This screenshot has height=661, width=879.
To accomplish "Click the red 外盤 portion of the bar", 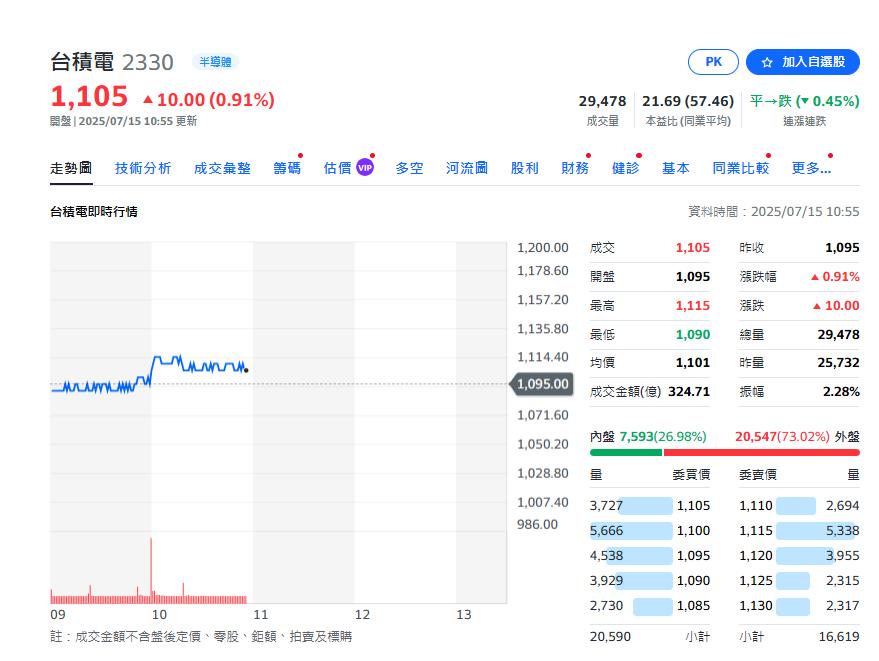I will tap(761, 452).
